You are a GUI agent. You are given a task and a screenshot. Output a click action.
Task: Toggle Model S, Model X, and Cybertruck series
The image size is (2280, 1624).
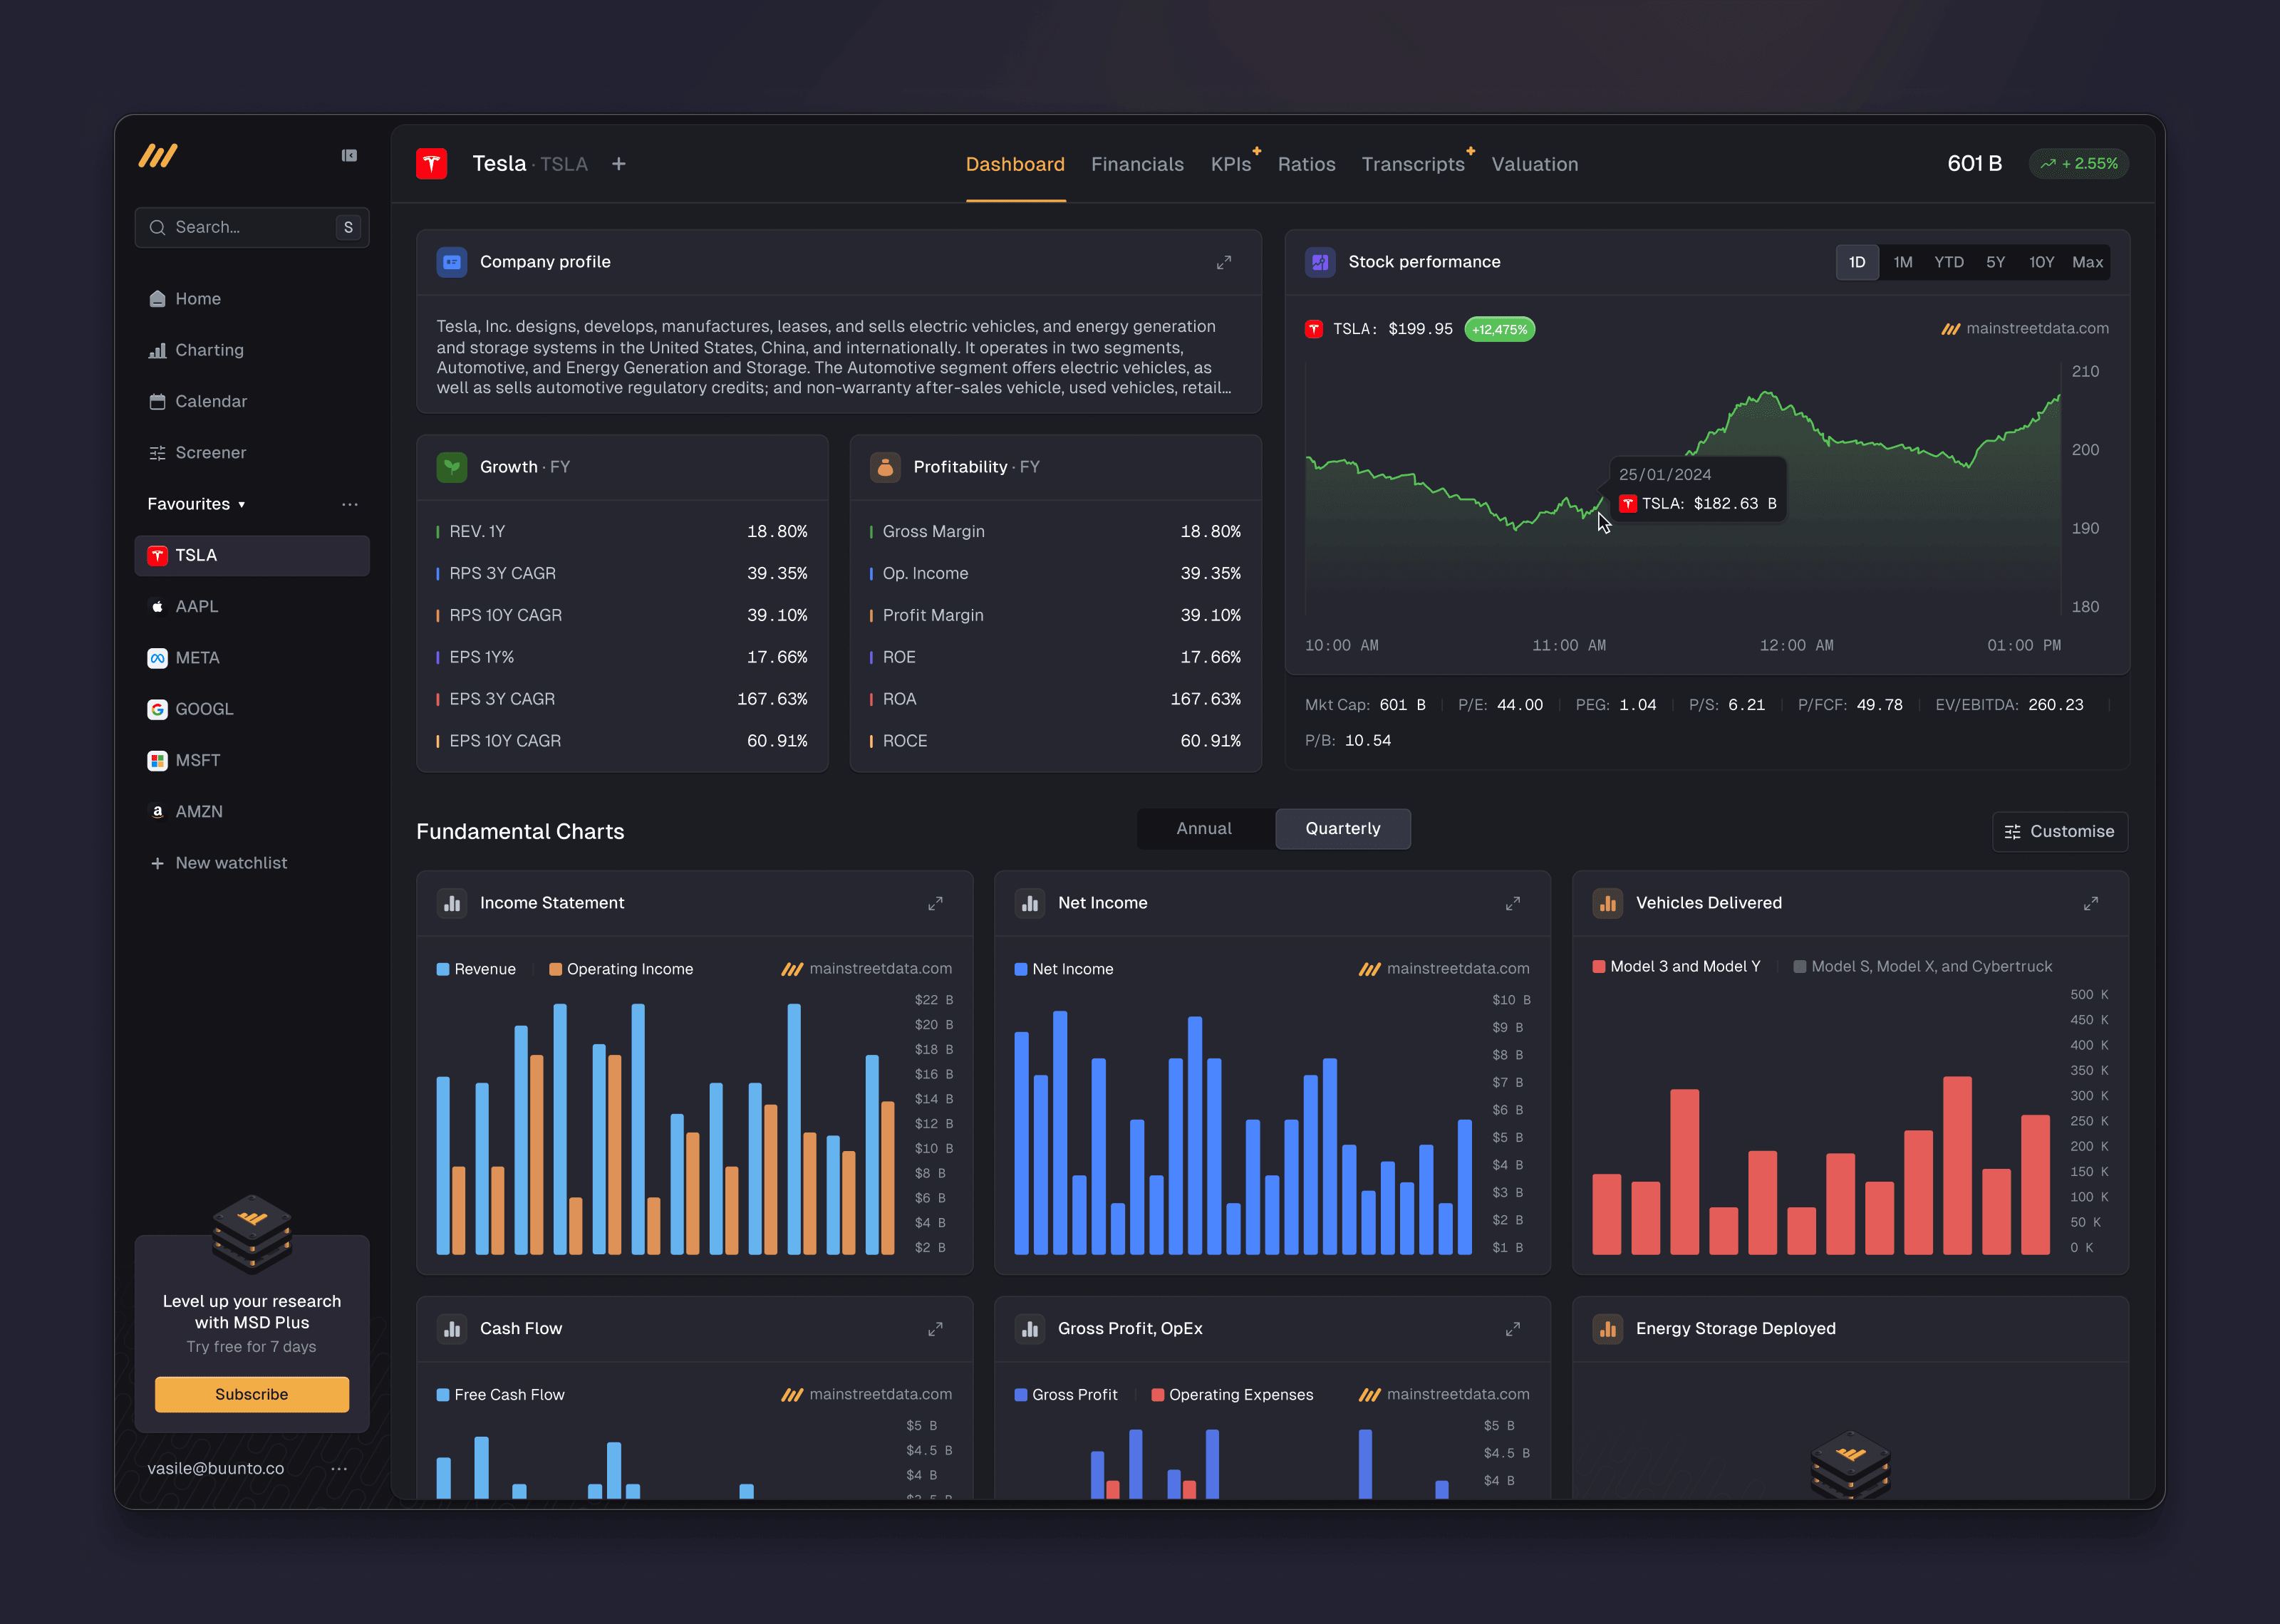click(1922, 966)
